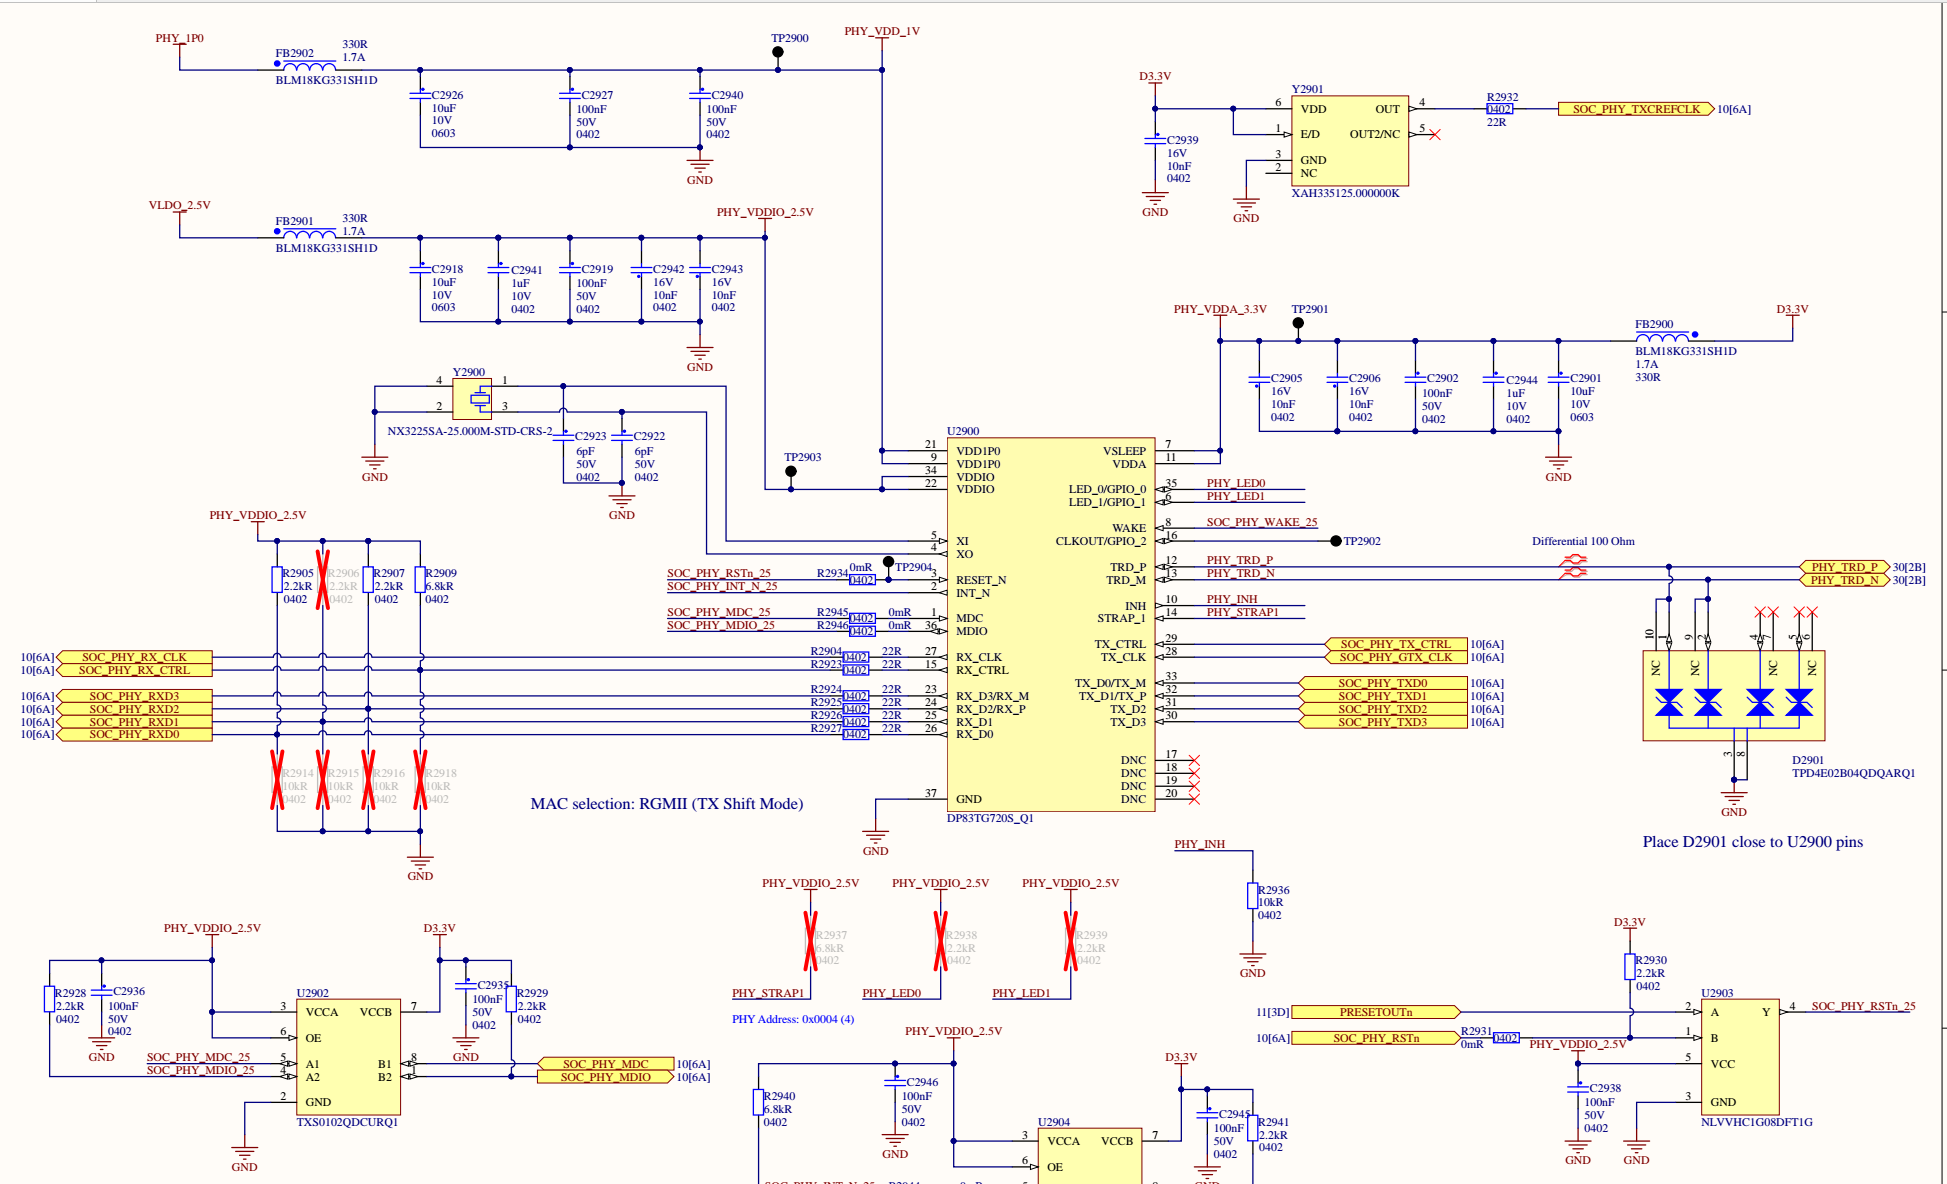Click the GND symbol below D2901
The width and height of the screenshot is (1947, 1184).
click(x=1734, y=799)
